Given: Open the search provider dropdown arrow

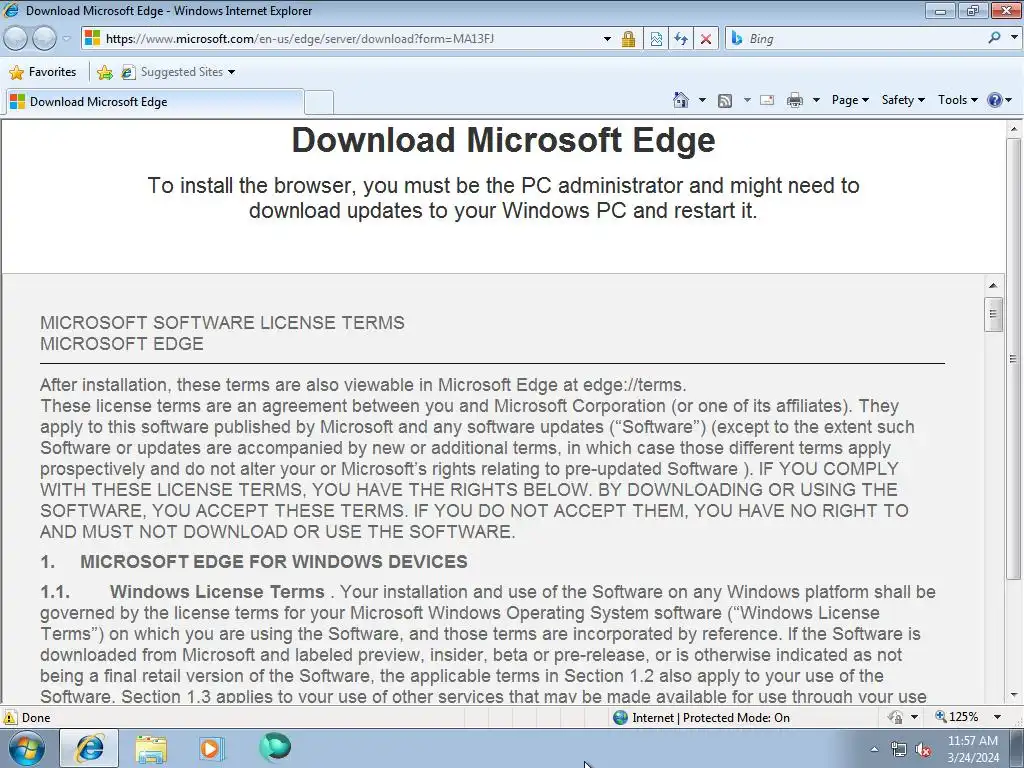Looking at the screenshot, I should [1014, 38].
